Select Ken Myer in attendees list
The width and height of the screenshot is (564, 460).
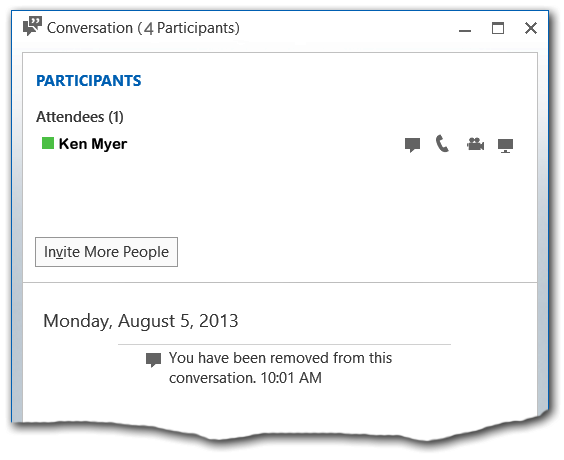pos(93,144)
